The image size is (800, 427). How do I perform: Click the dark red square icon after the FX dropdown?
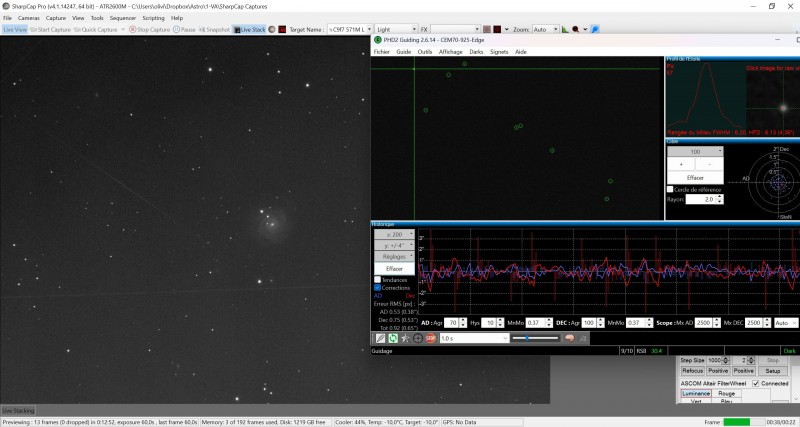(497, 30)
